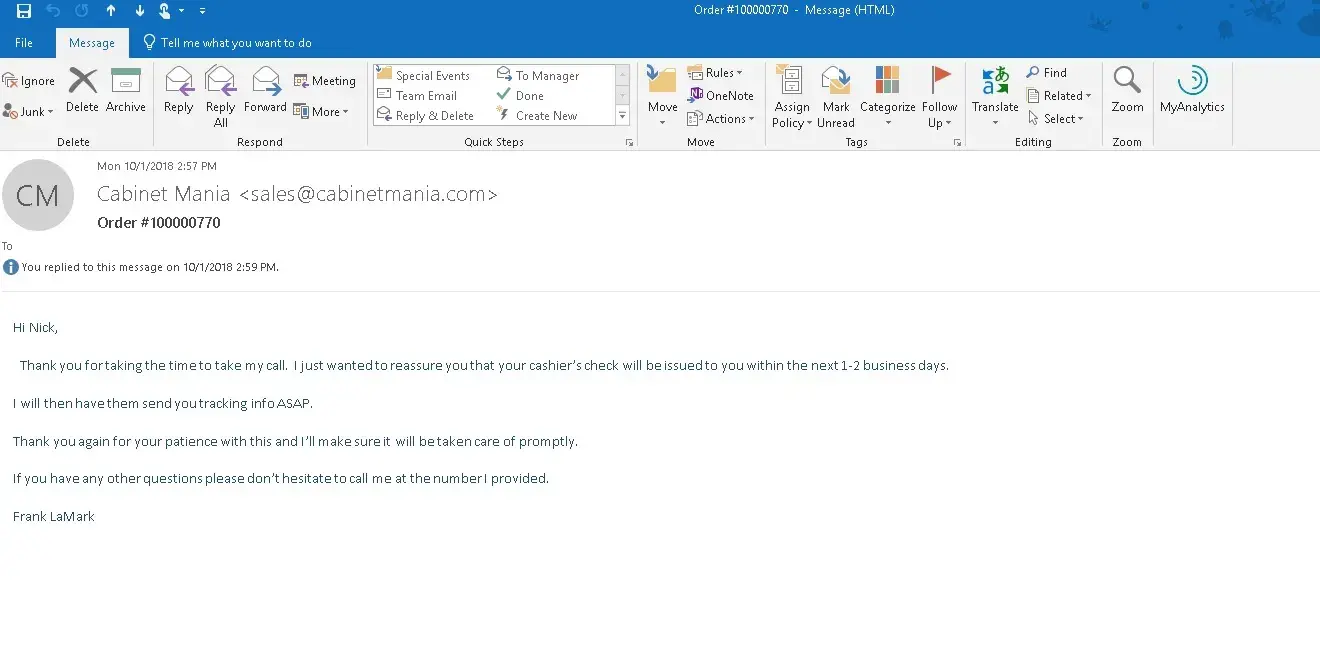1320x669 pixels.
Task: Select the Message ribbon tab
Action: point(92,43)
